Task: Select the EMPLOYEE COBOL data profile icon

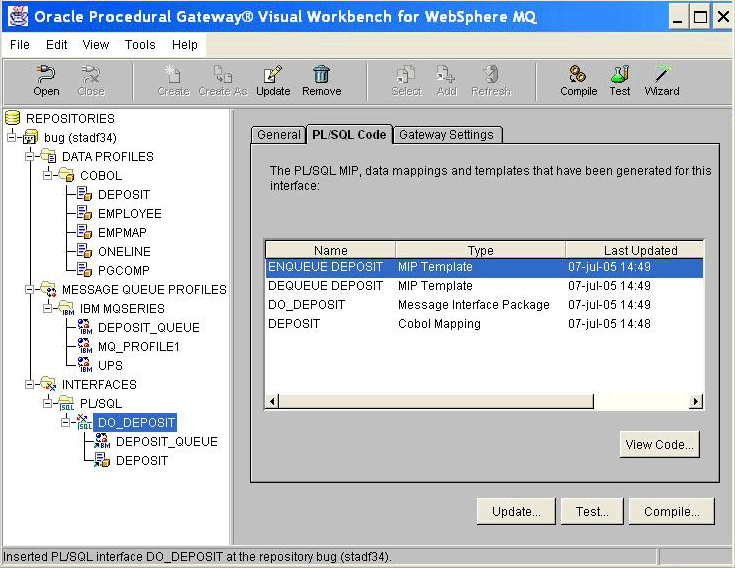Action: (x=85, y=214)
